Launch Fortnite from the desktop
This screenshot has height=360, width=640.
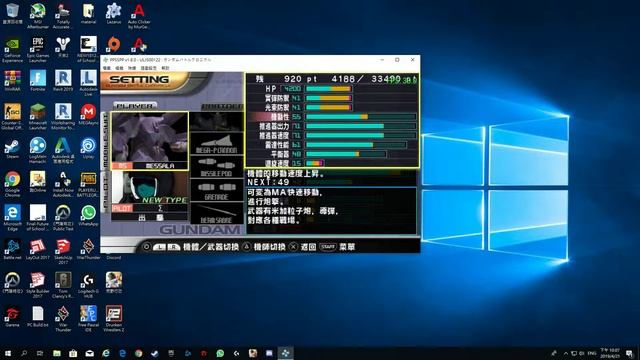click(38, 80)
